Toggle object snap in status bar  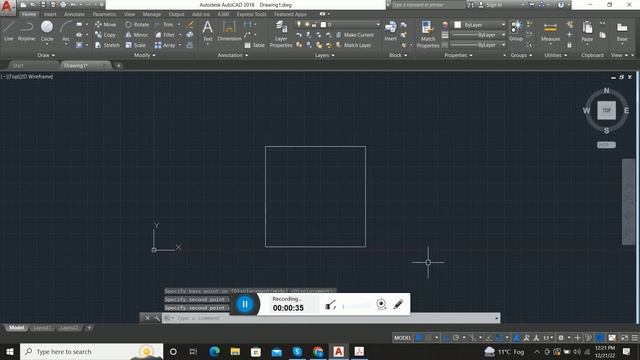(x=499, y=338)
